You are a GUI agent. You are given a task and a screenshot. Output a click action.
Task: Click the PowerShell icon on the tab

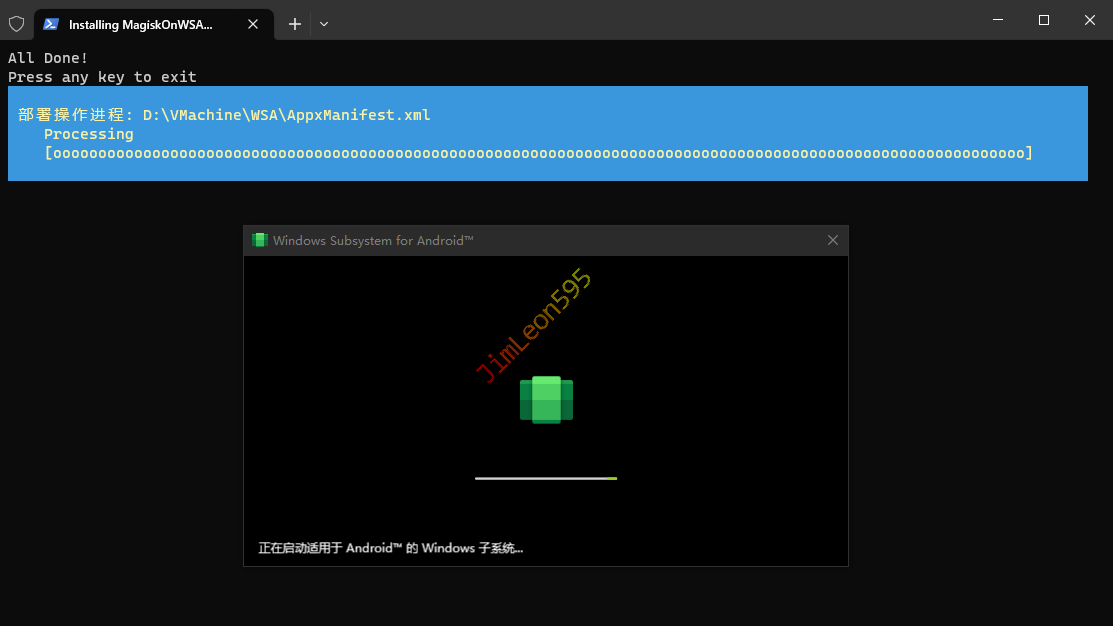[x=51, y=24]
